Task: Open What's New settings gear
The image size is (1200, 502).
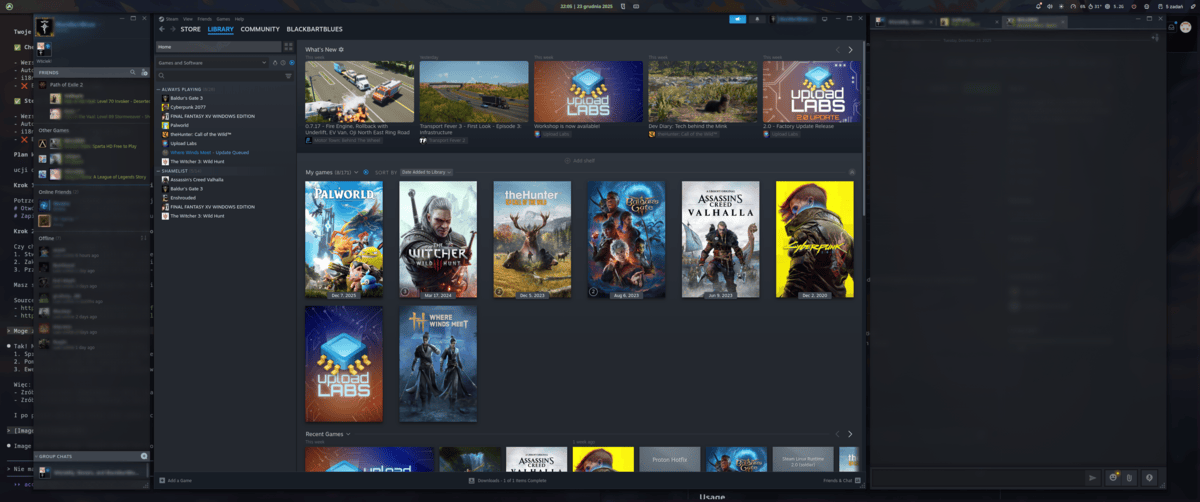Action: [341, 49]
